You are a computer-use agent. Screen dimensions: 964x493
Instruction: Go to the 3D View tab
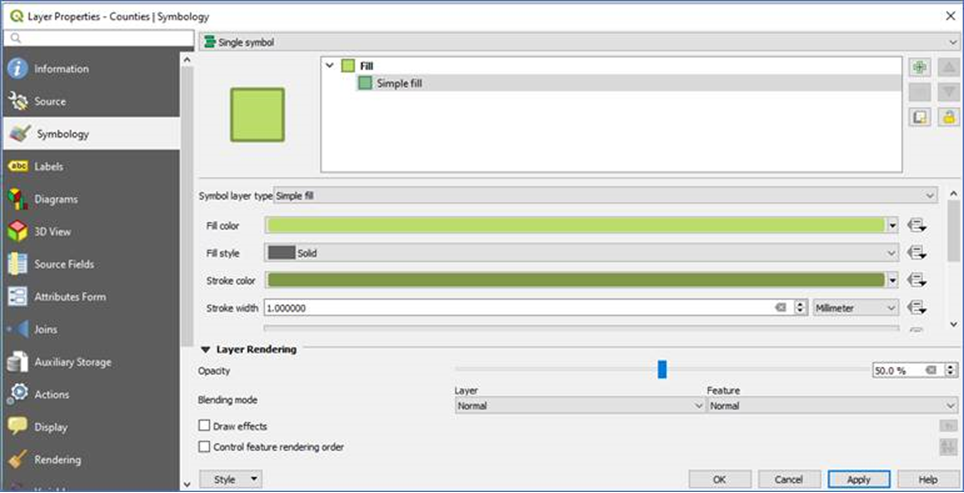pos(91,232)
